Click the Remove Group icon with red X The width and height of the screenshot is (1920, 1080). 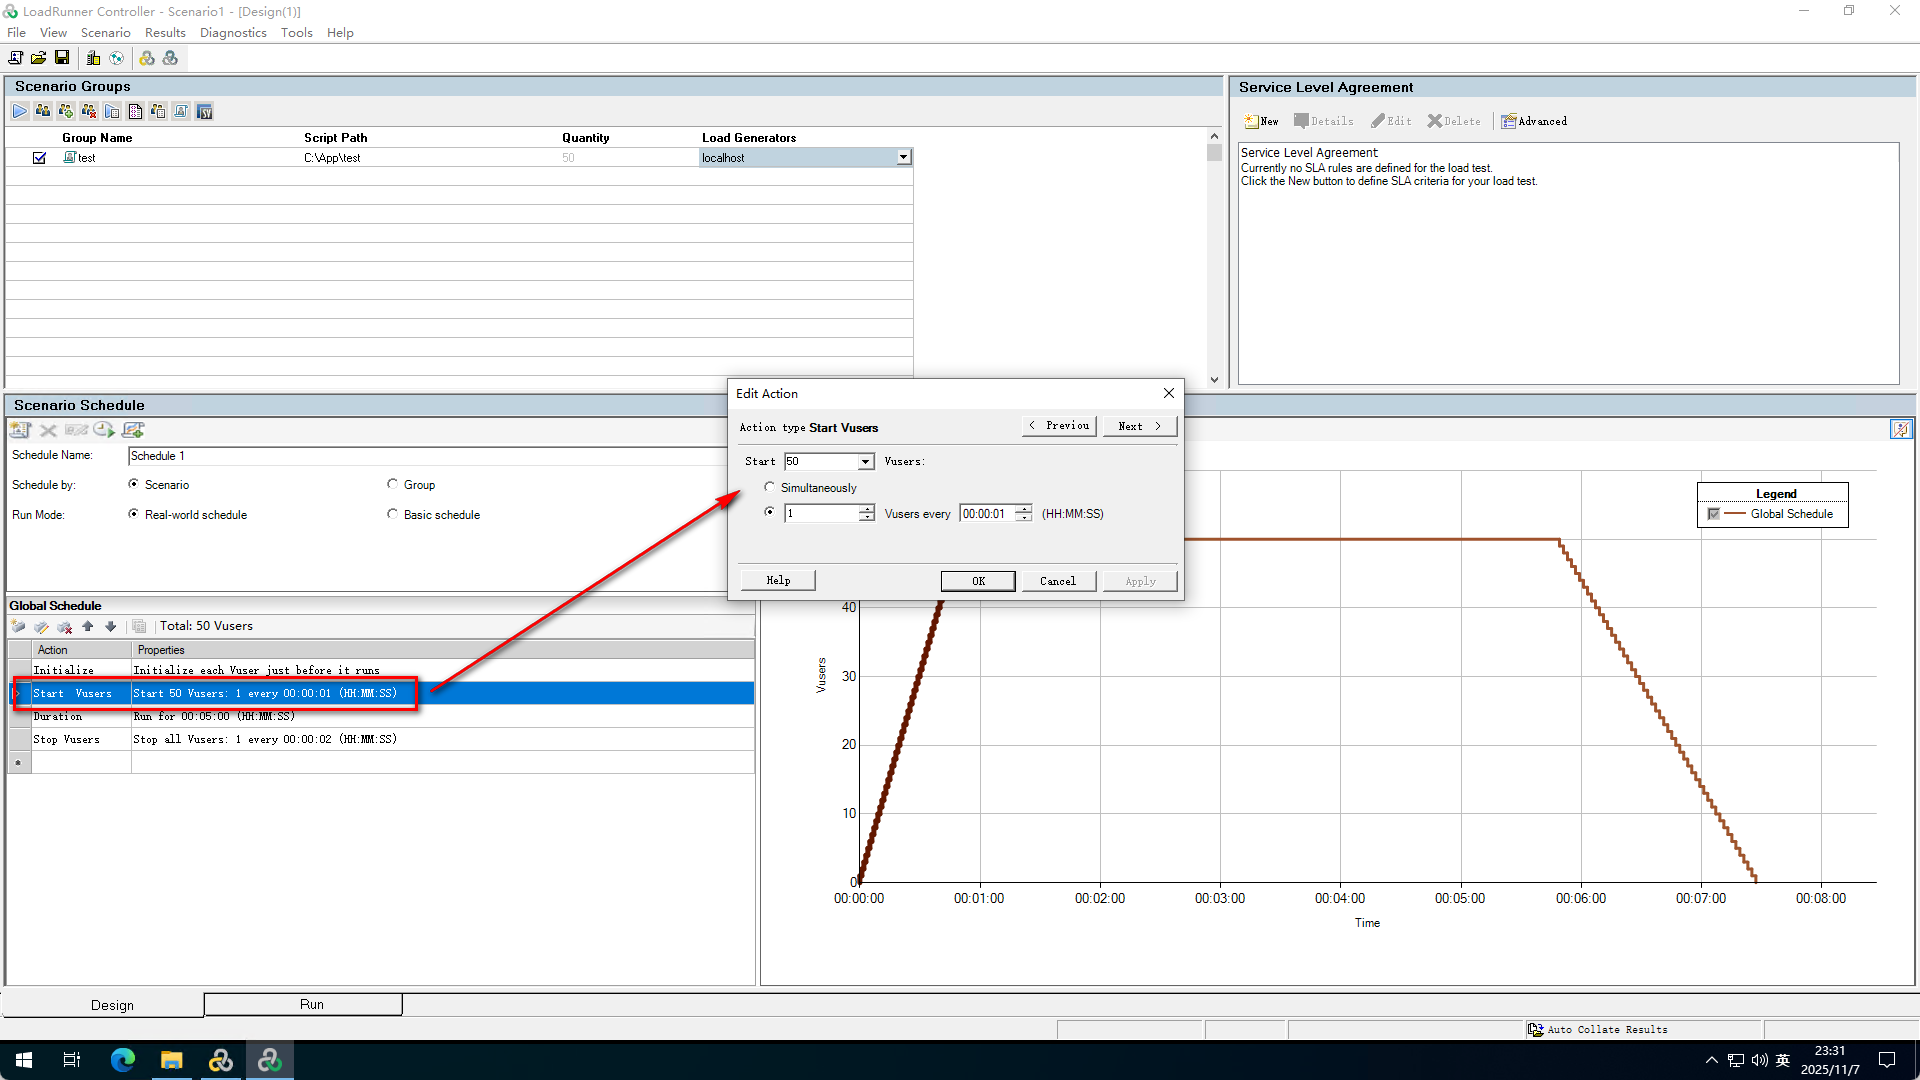89,111
